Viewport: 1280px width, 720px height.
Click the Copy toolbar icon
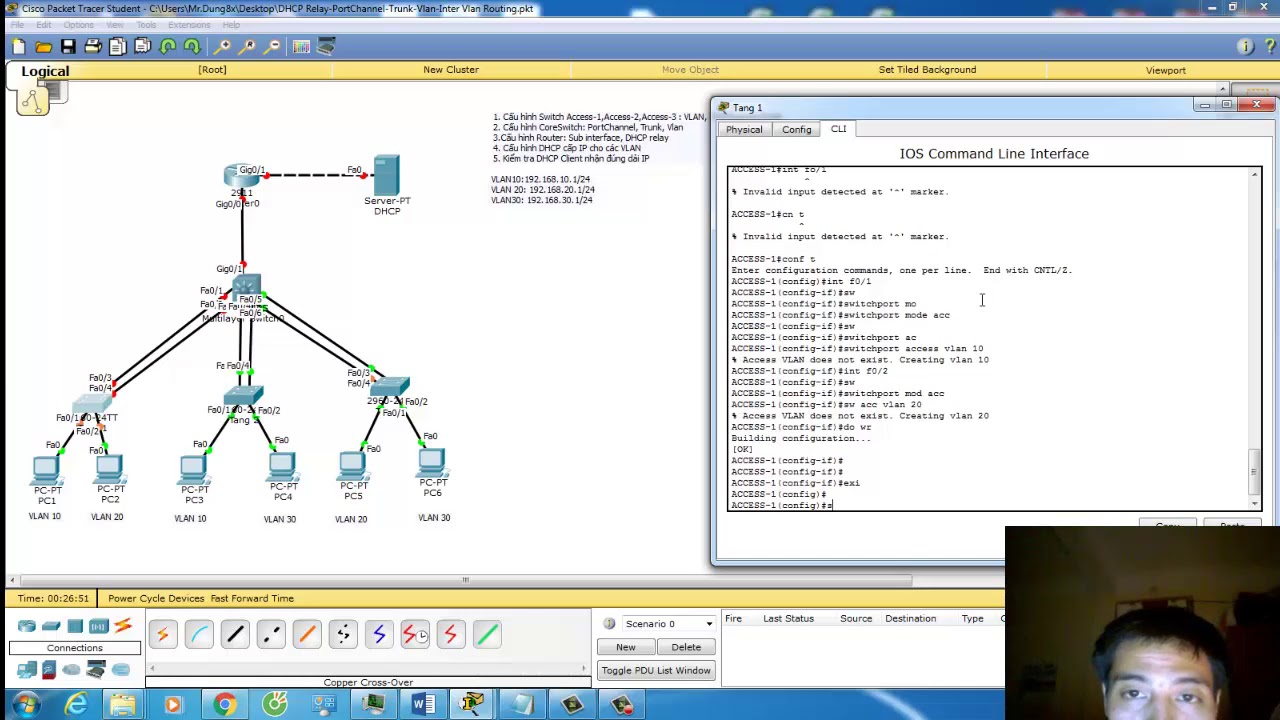[118, 46]
